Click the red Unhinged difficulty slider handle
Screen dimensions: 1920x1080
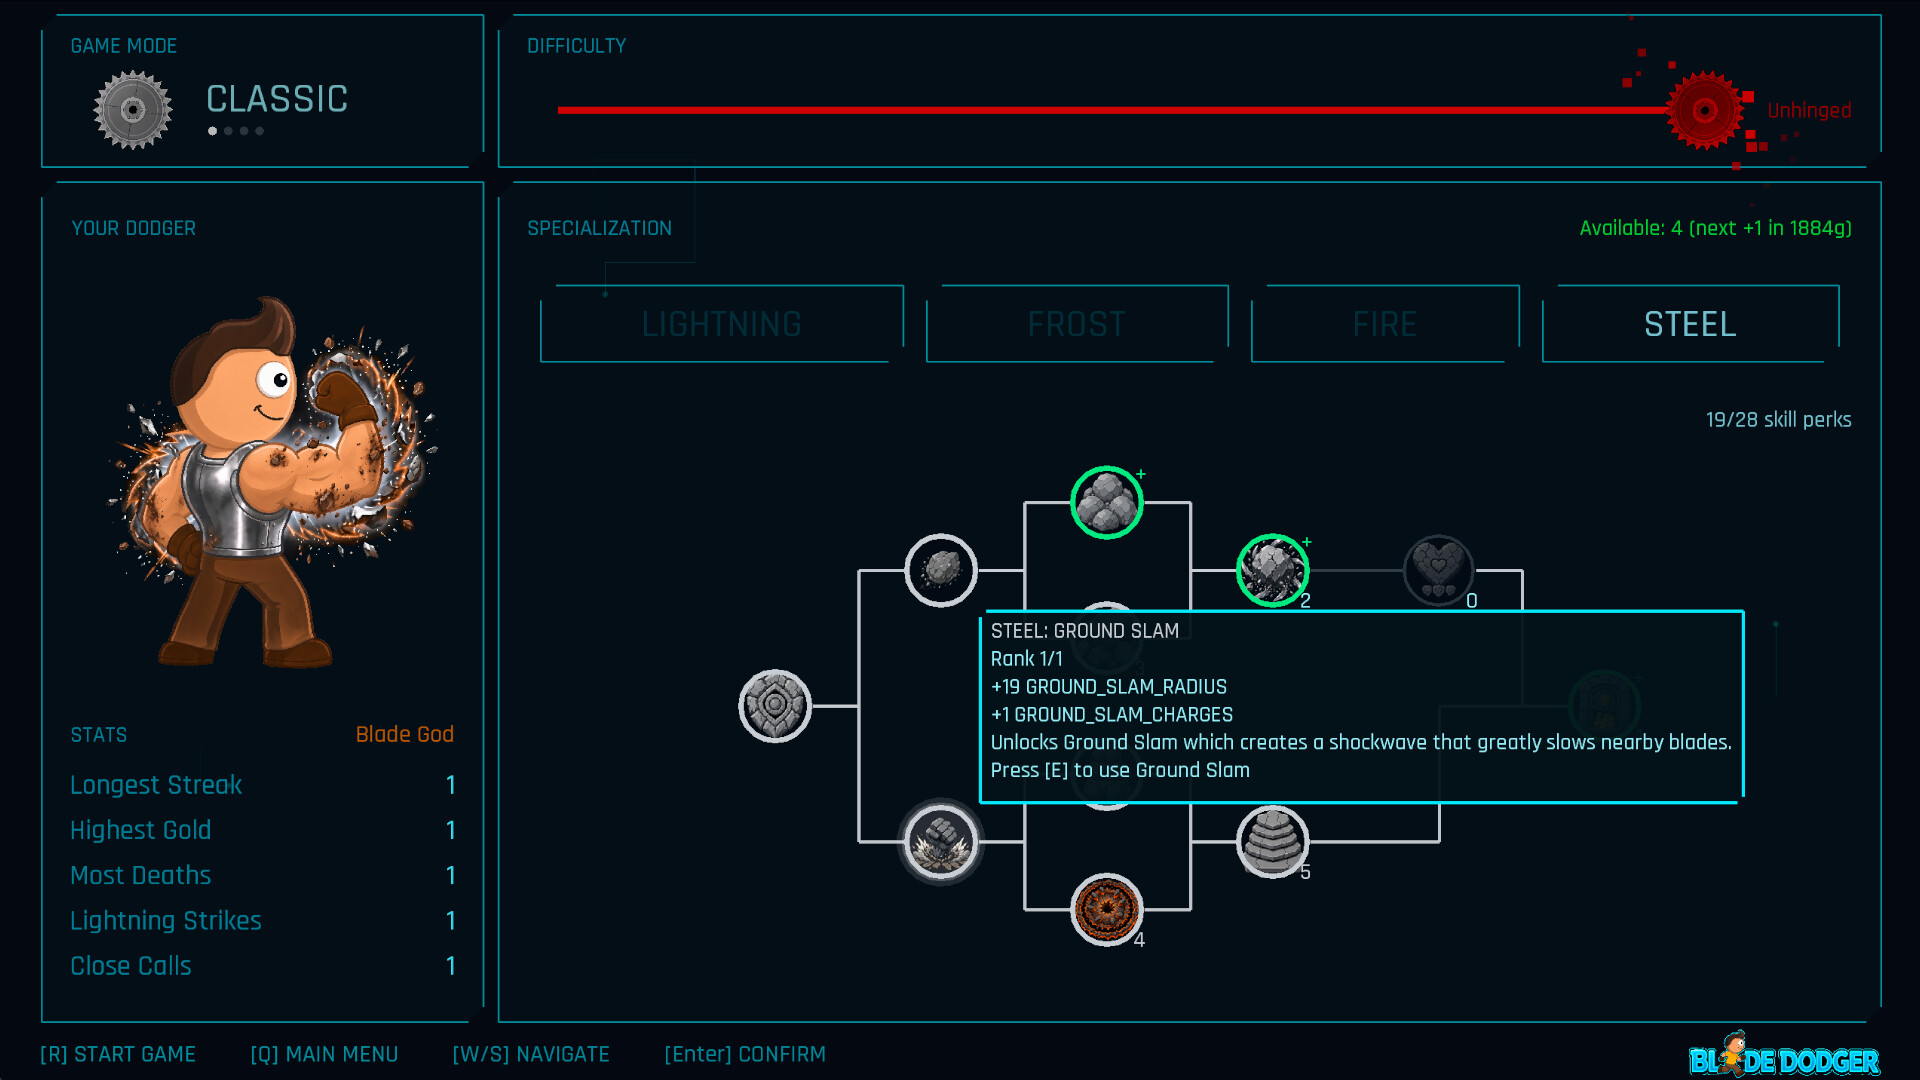pyautogui.click(x=1706, y=110)
